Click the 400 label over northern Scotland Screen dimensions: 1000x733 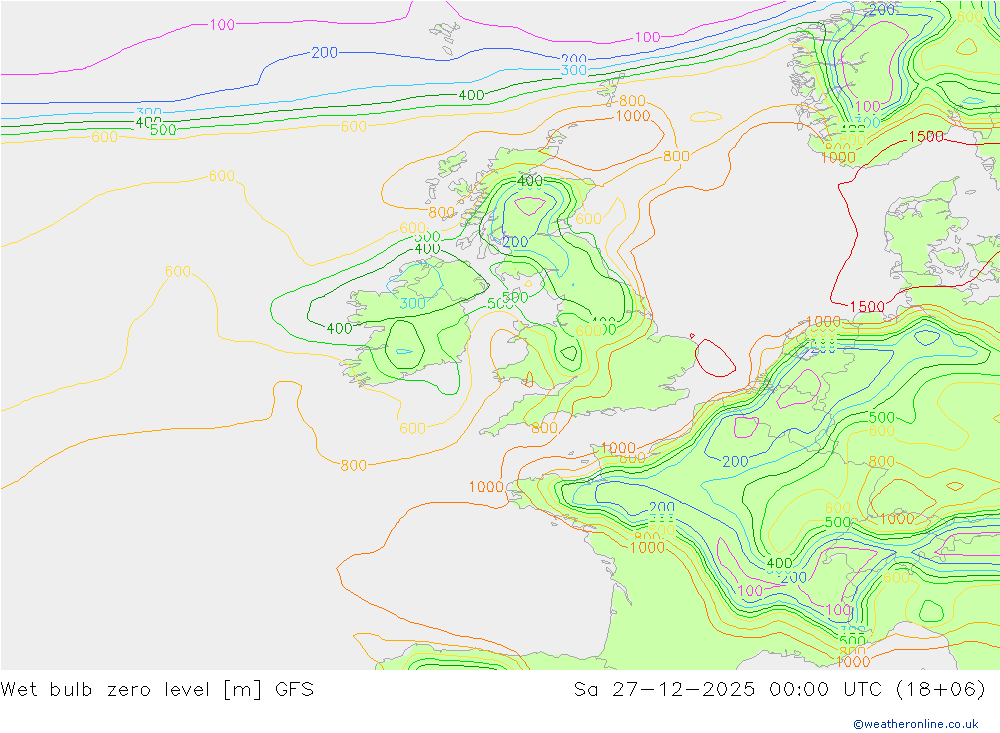[x=529, y=181]
